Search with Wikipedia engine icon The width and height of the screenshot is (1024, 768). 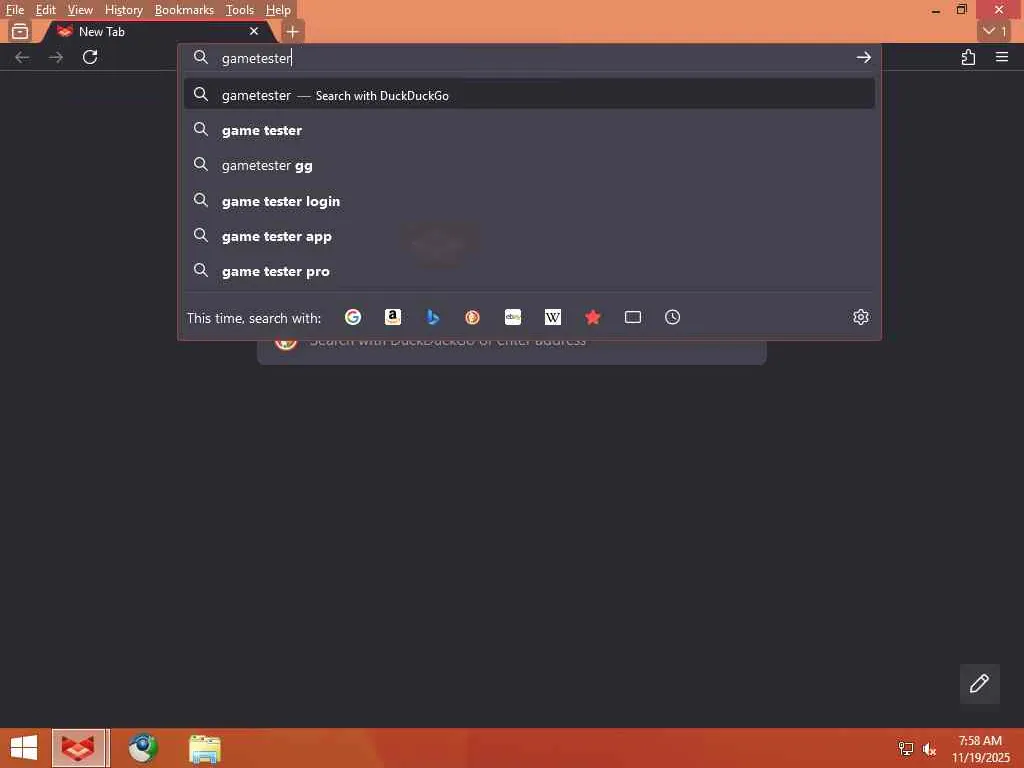tap(552, 317)
